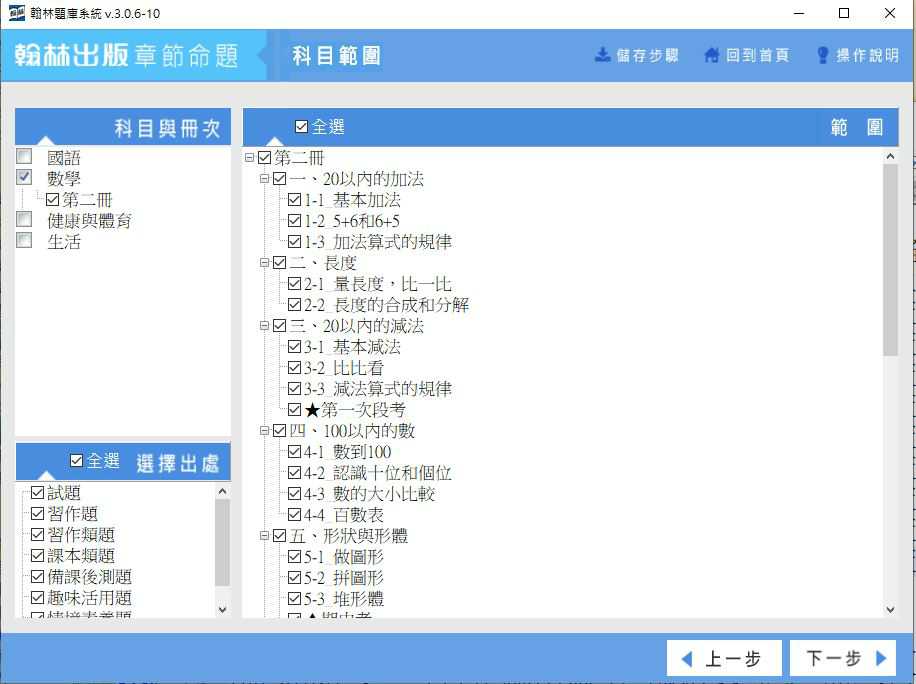Screen dimensions: 916x684
Task: Click the 儲存步驟 download icon
Action: 602,55
